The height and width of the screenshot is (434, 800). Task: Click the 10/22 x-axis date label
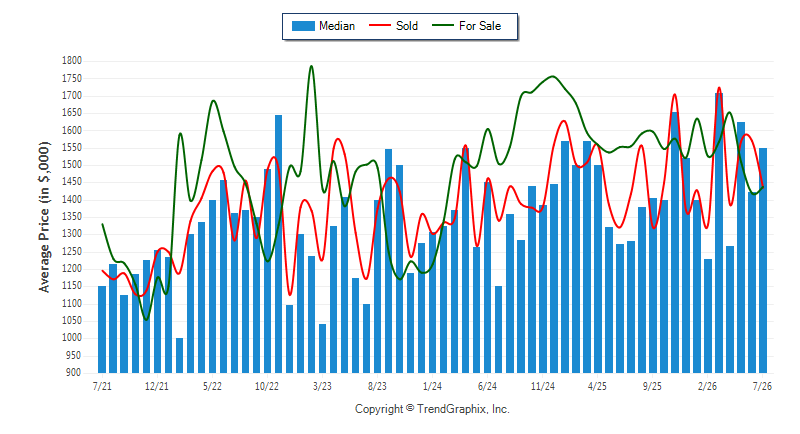[267, 386]
